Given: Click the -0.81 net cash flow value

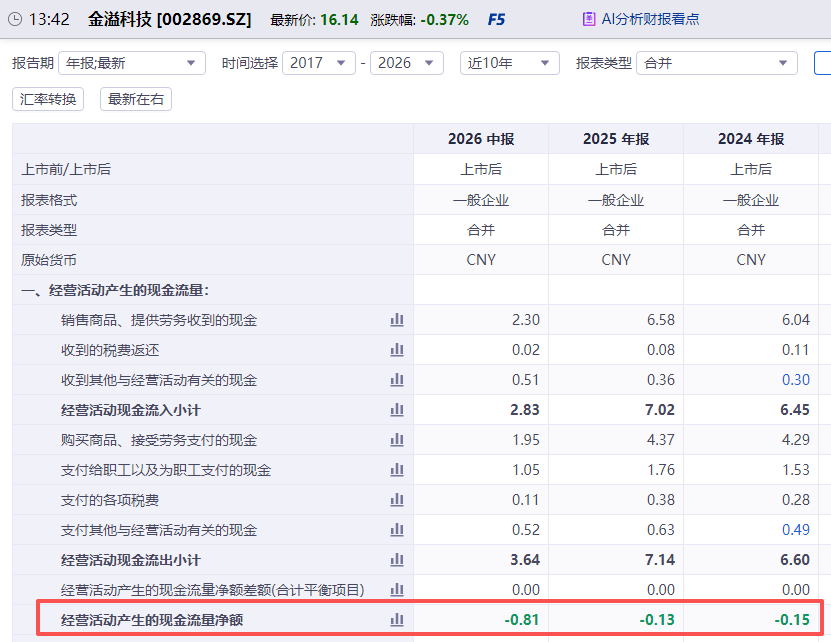Looking at the screenshot, I should pos(521,620).
